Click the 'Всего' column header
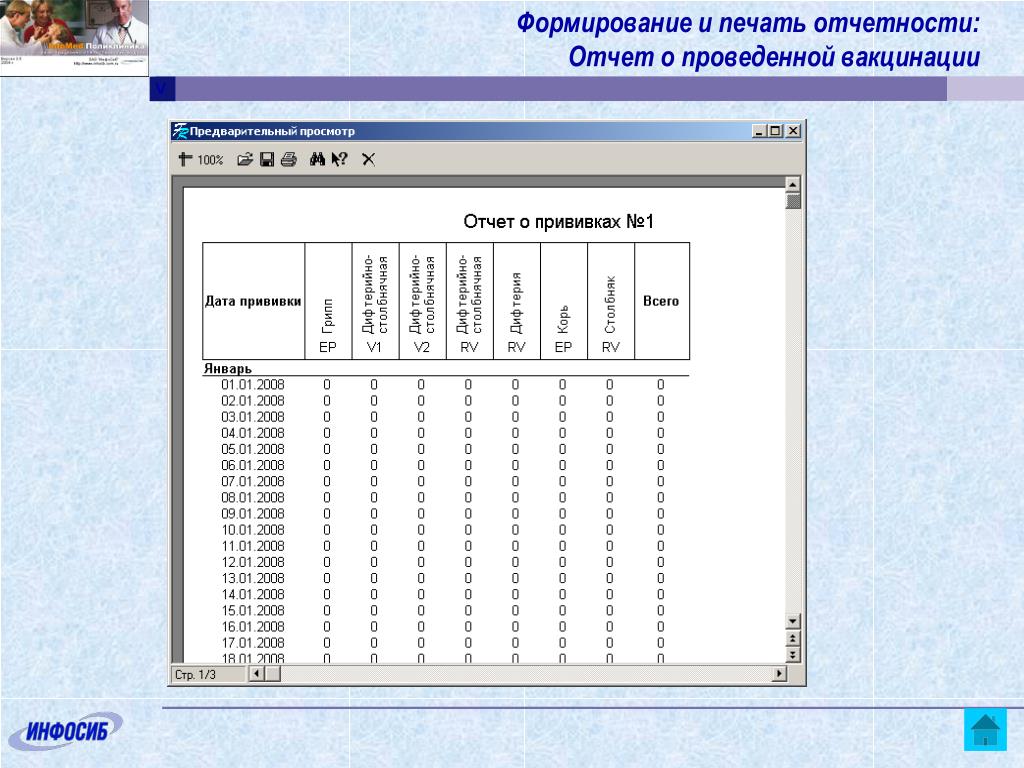The width and height of the screenshot is (1024, 768). (661, 301)
